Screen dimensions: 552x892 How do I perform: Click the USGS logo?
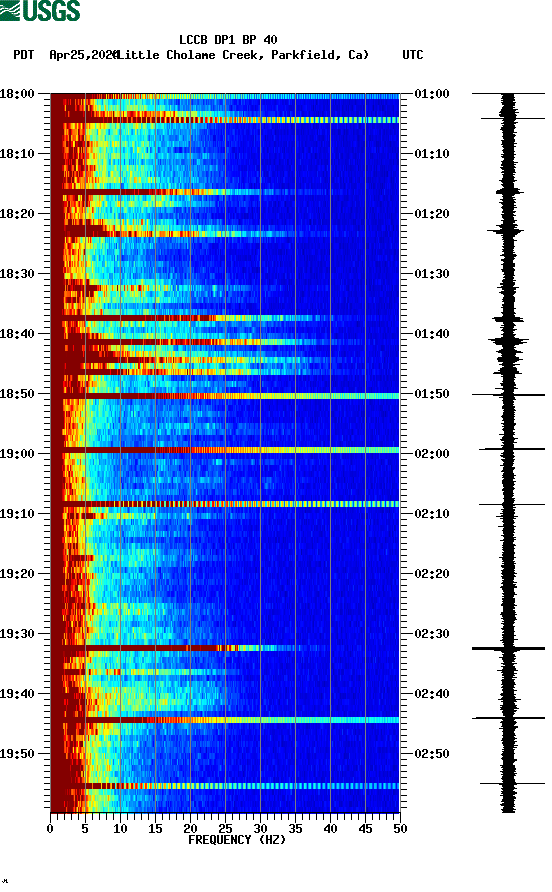(x=40, y=11)
